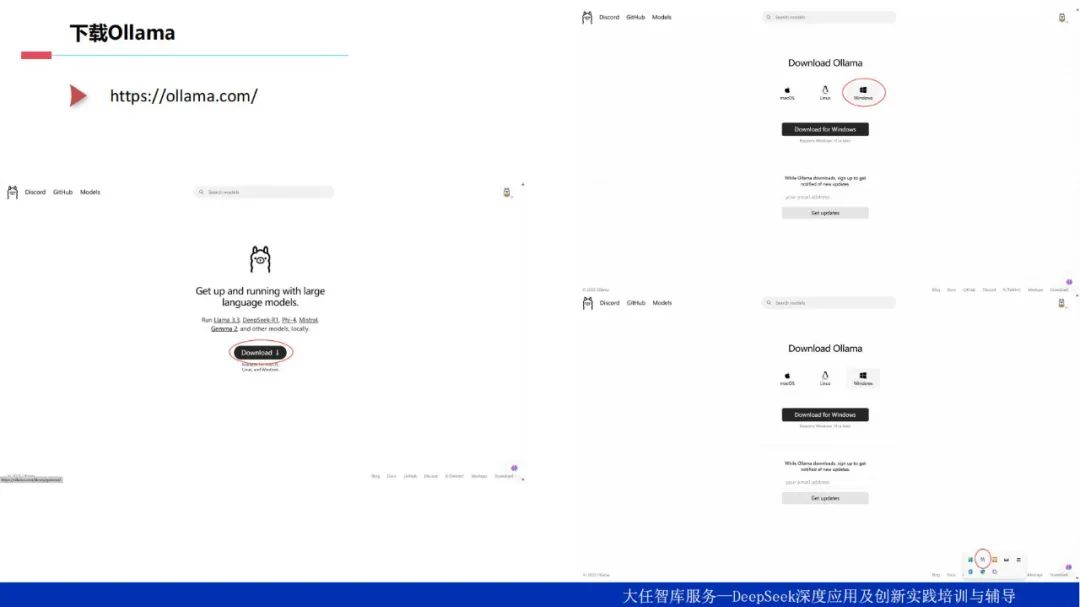Screen dimensions: 1080x607
Task: Open the Blog footer link on the upper download page
Action: click(x=936, y=290)
